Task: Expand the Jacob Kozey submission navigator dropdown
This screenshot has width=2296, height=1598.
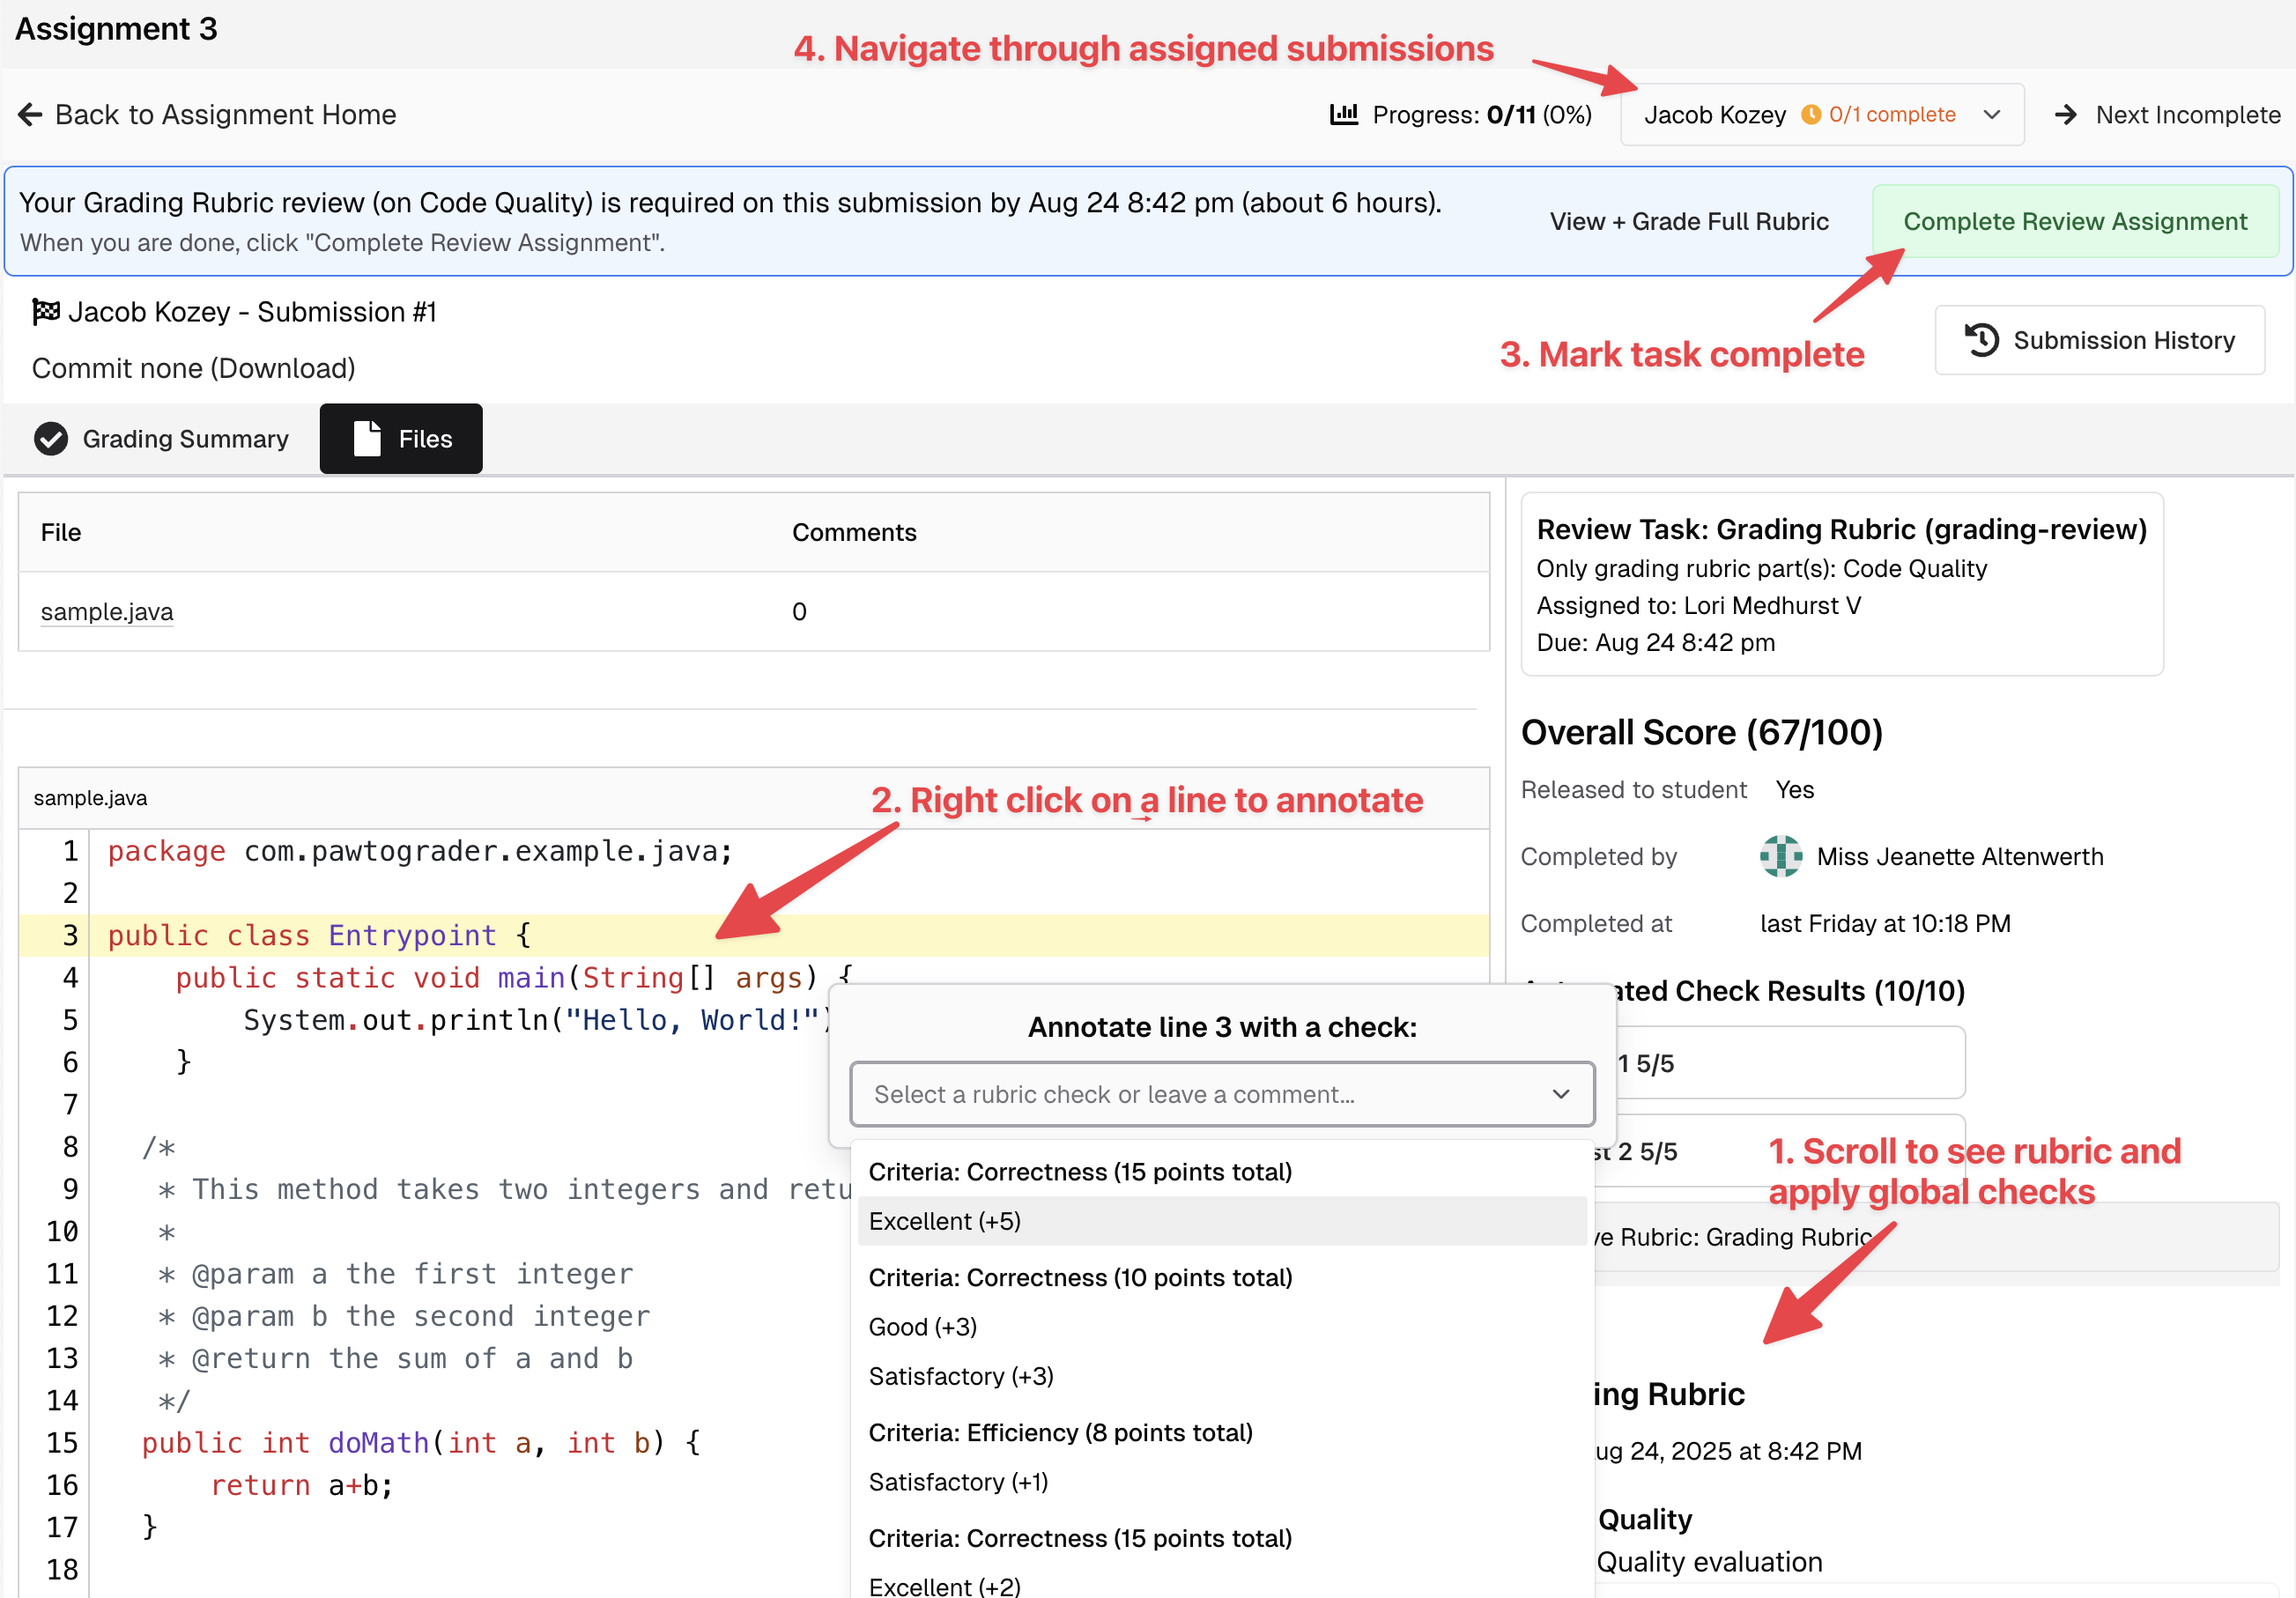Action: [x=1990, y=114]
